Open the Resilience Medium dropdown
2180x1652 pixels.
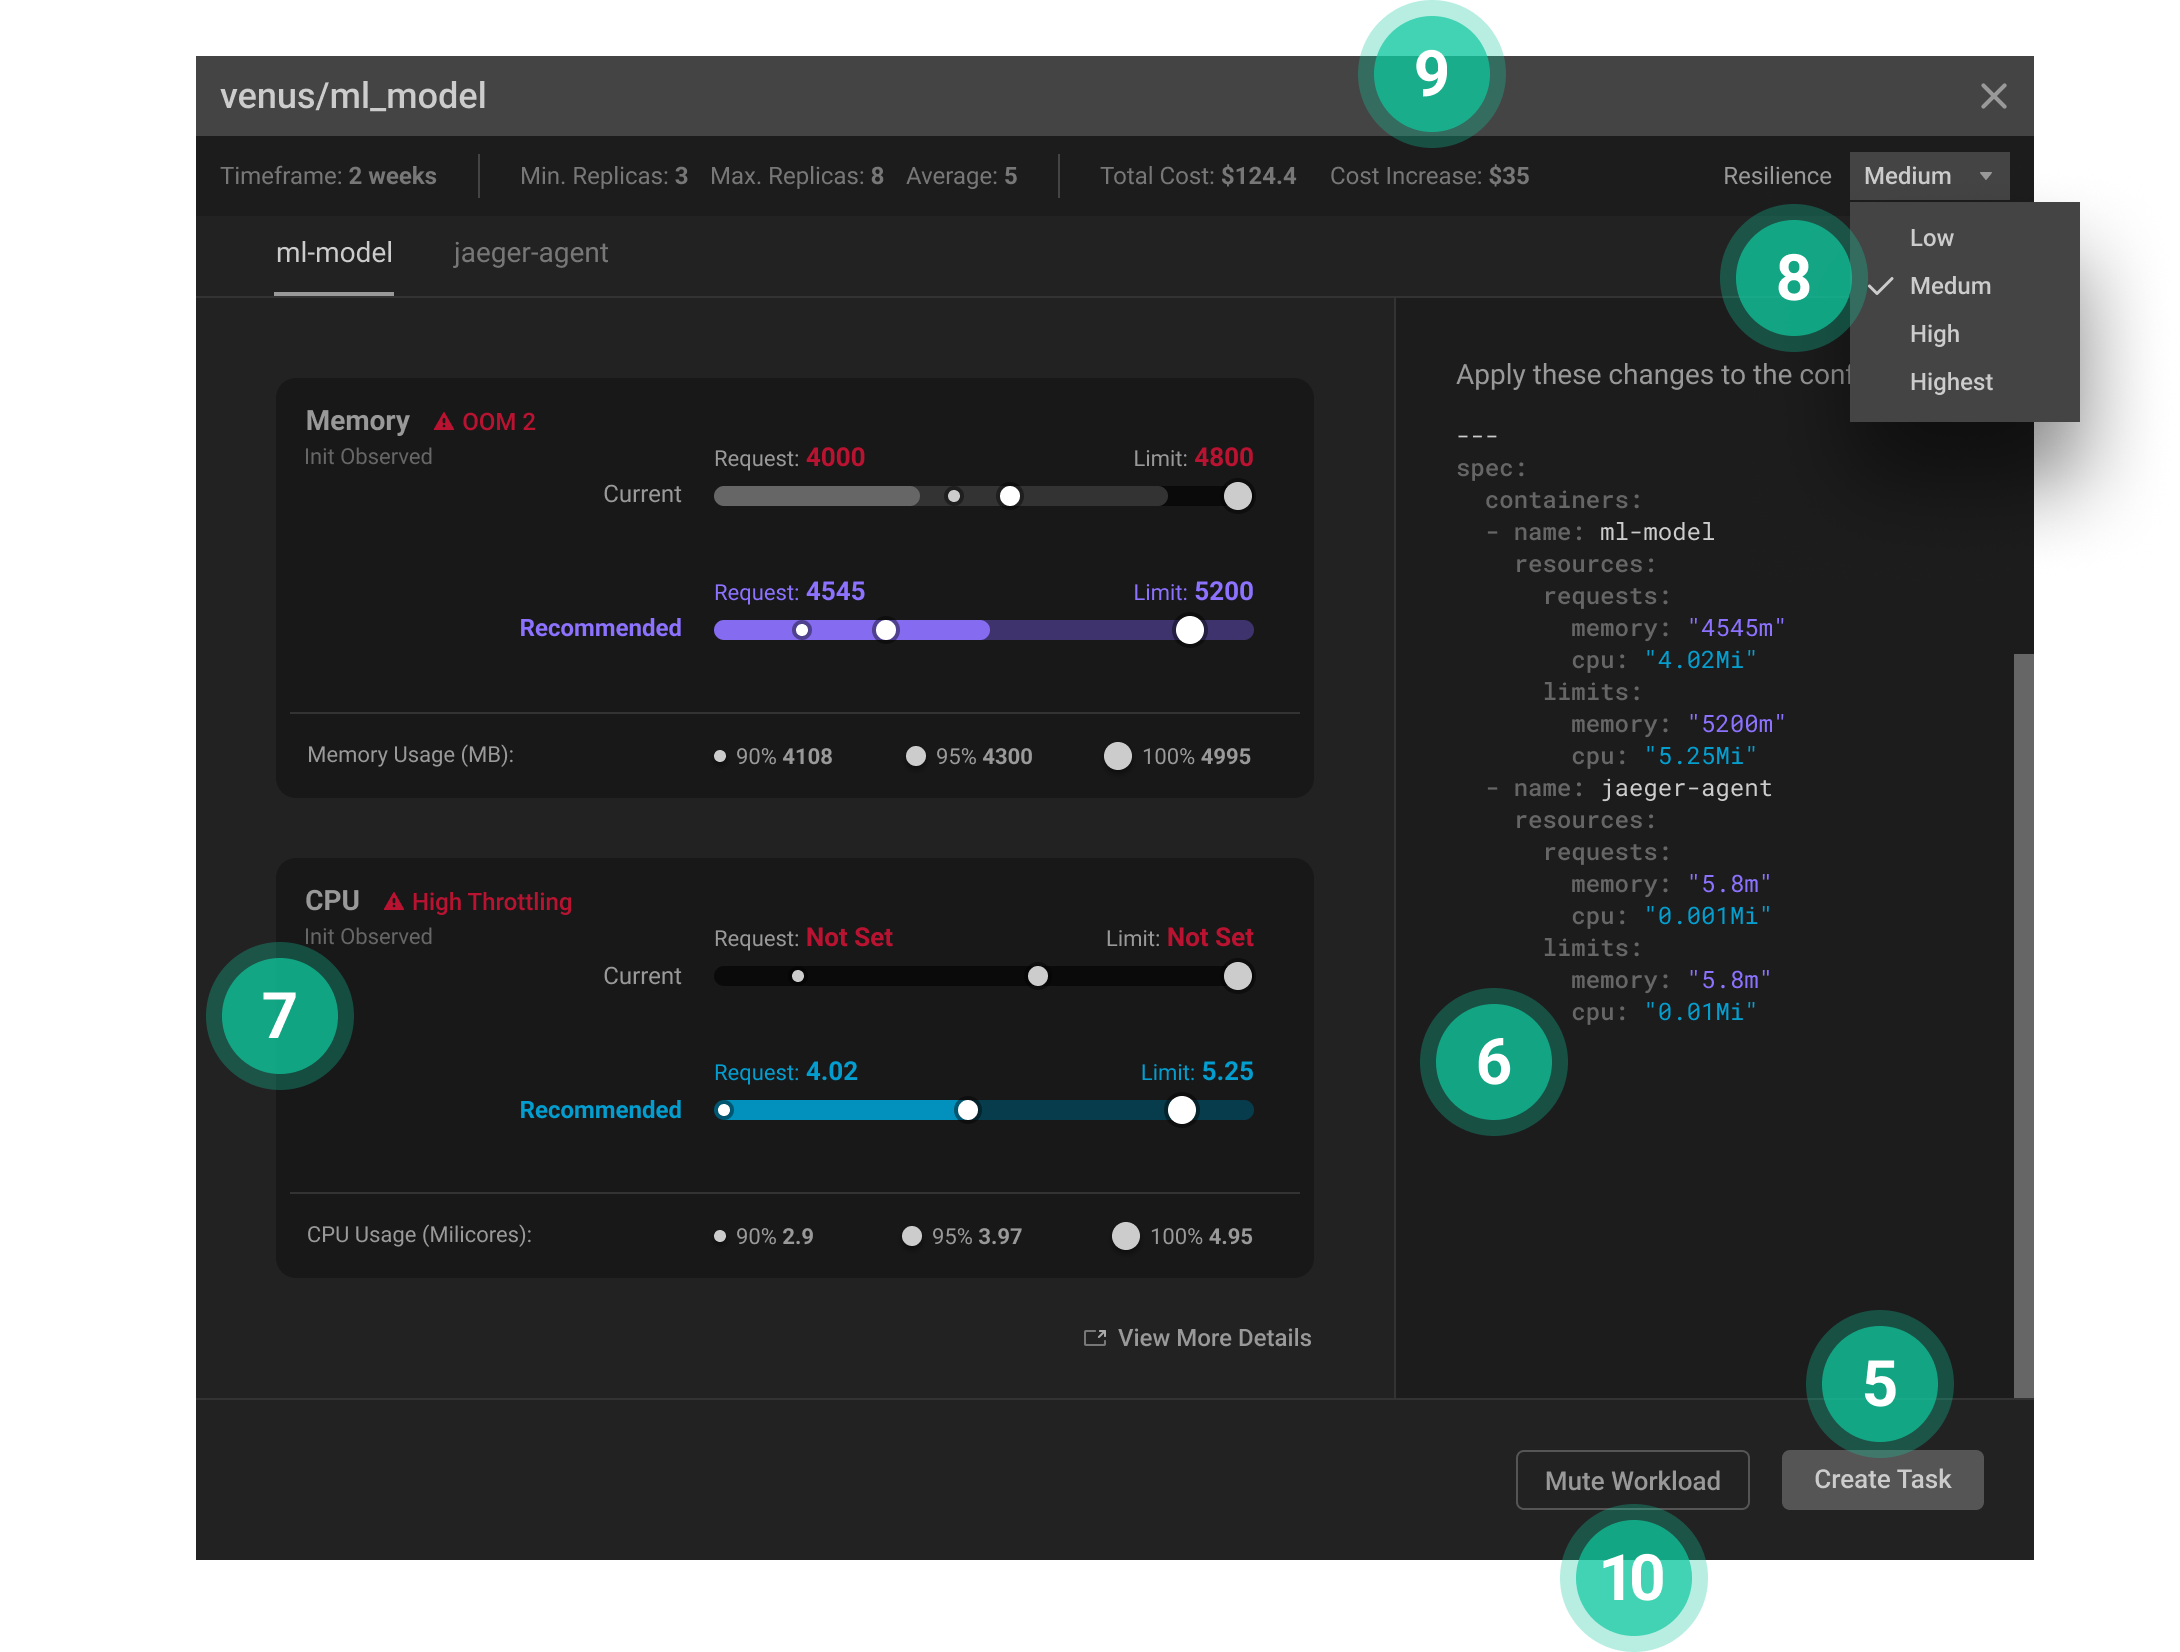pos(1908,176)
